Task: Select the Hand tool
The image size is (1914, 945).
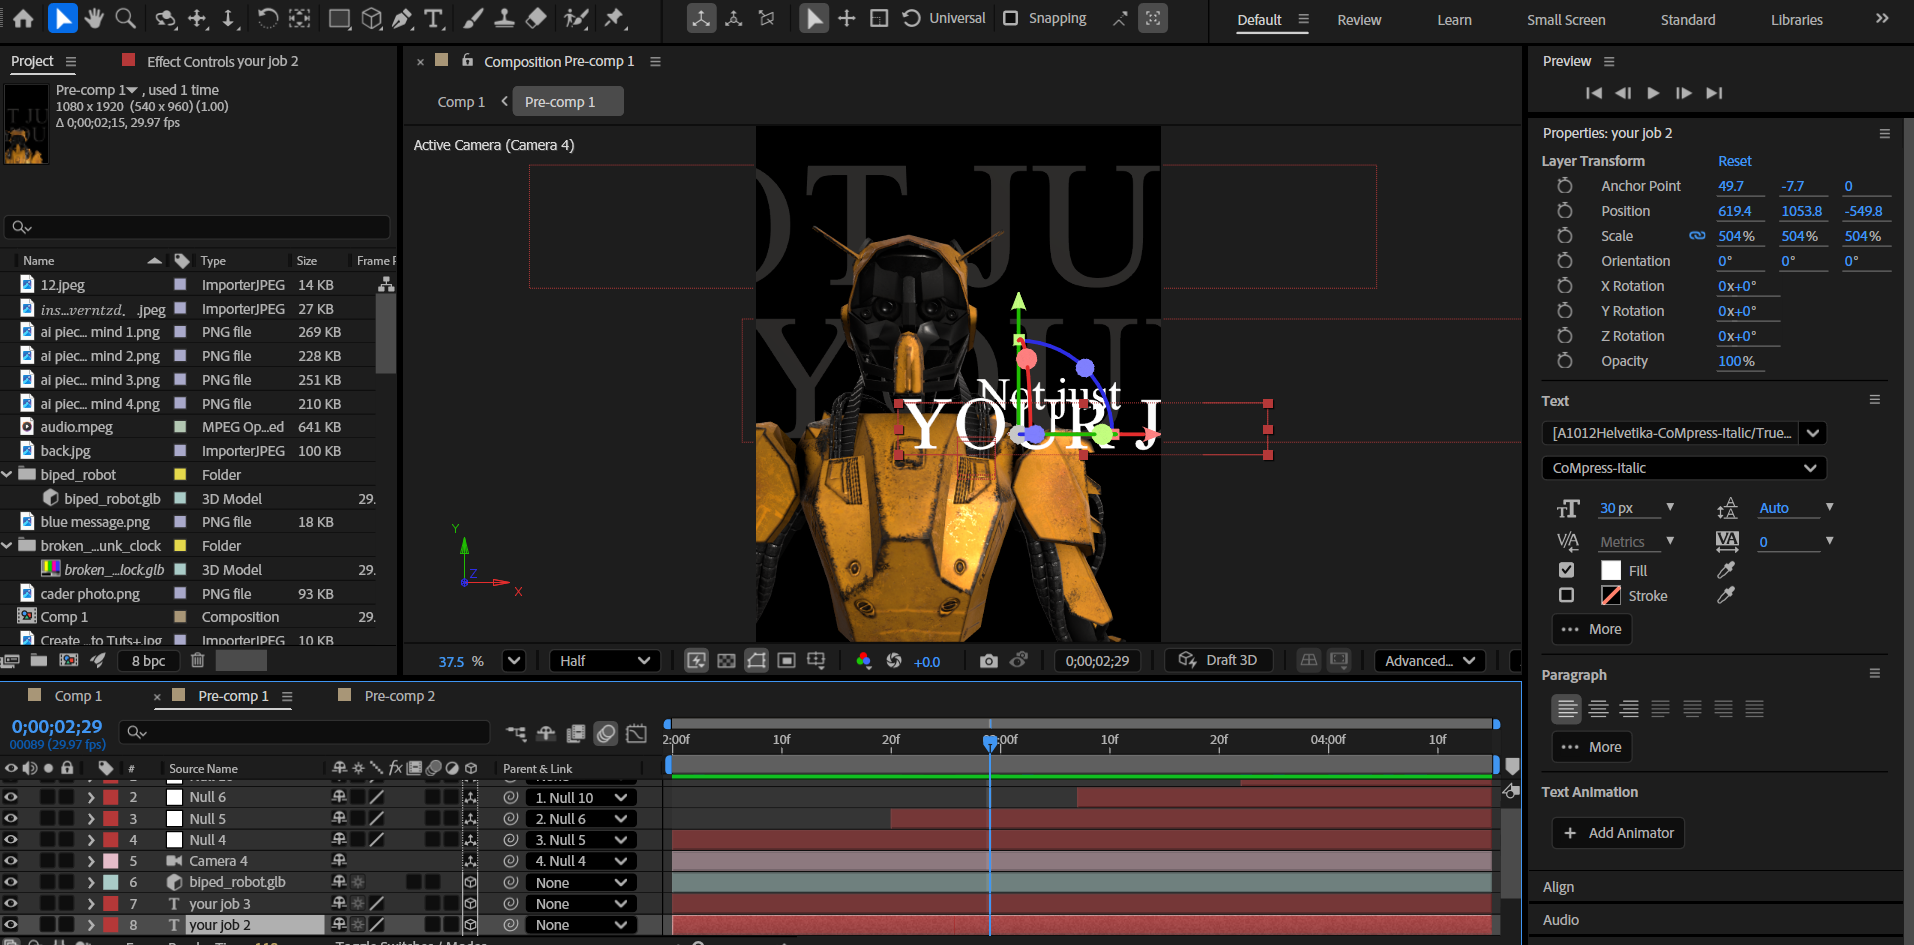Action: coord(94,18)
